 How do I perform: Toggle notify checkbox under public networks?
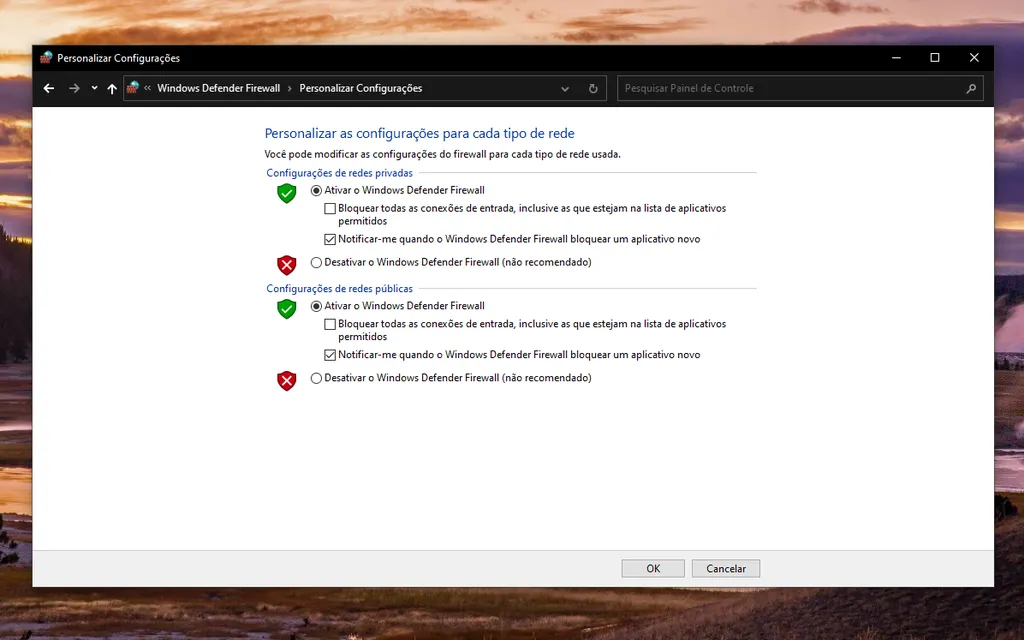[330, 355]
